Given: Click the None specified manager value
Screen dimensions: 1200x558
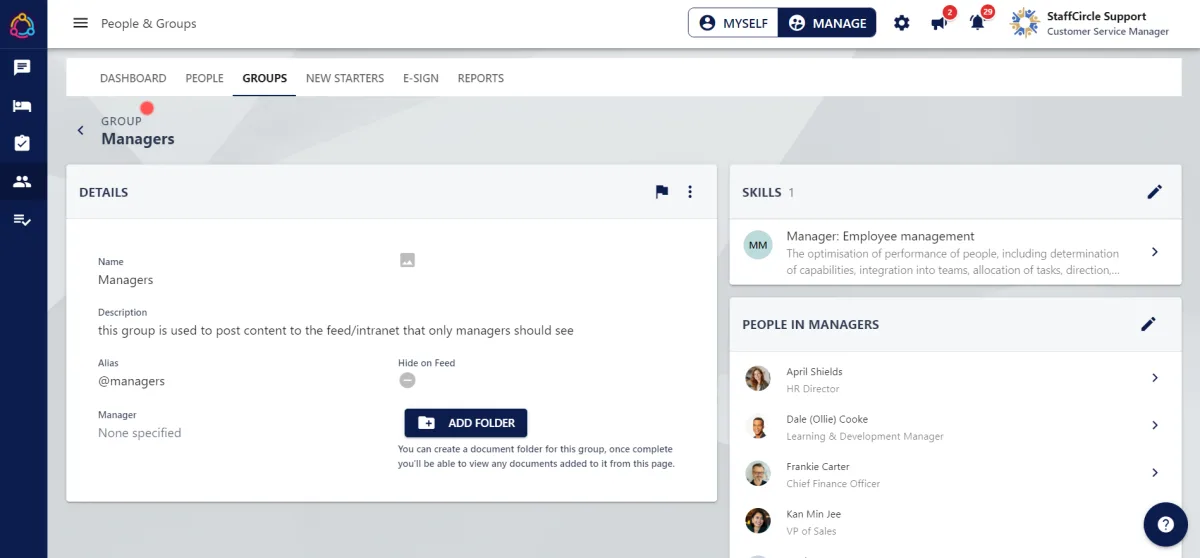Looking at the screenshot, I should [x=140, y=433].
